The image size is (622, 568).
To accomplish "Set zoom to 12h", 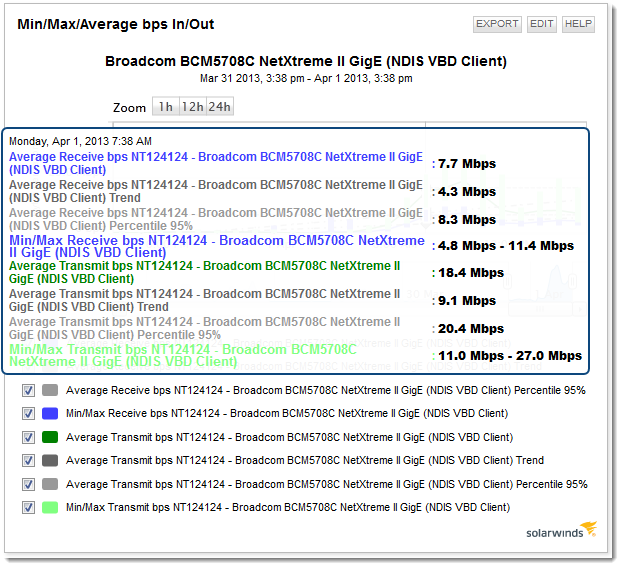I will [192, 106].
